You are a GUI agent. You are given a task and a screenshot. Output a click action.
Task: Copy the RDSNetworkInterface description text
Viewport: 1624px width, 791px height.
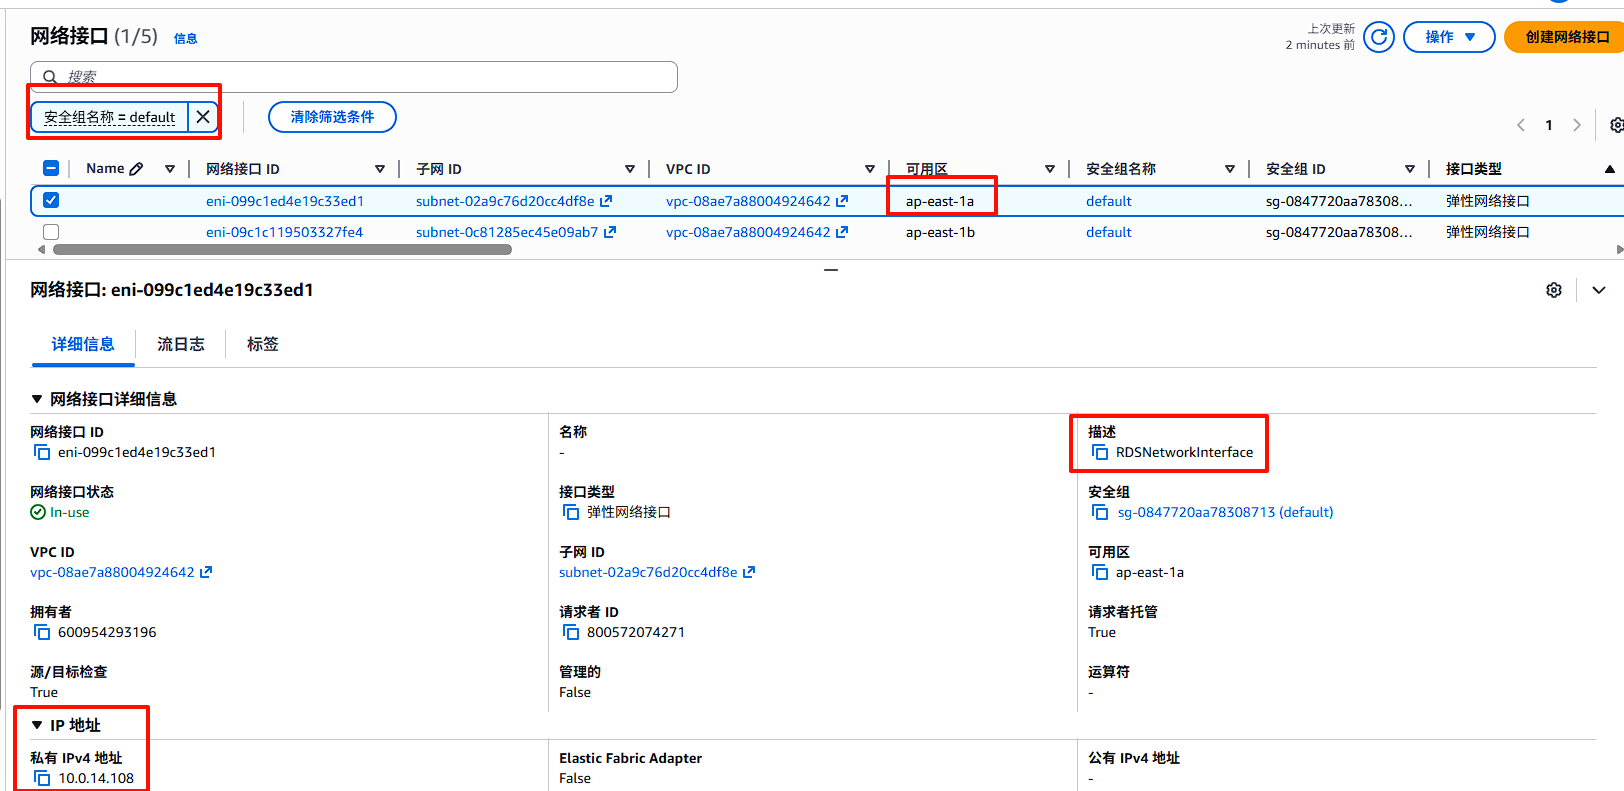pyautogui.click(x=1100, y=452)
